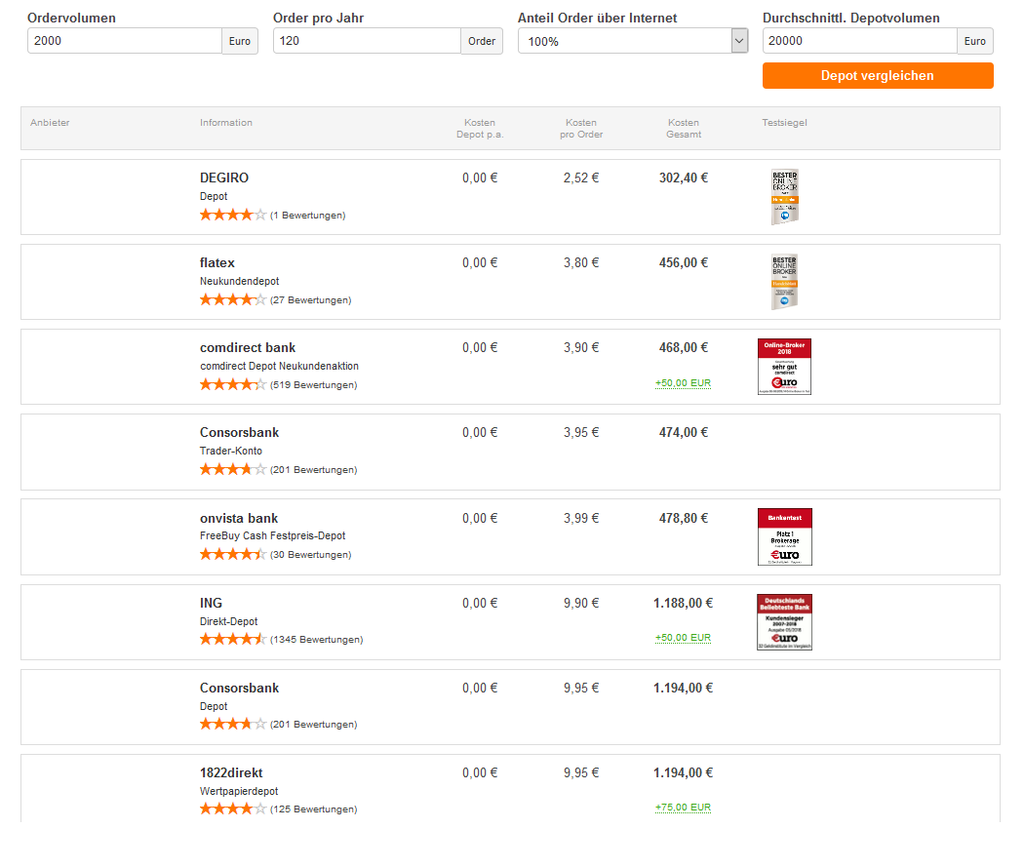Screen dimensions: 1024x868
Task: Open flatex 27 Bewertungen reviews
Action: click(311, 300)
